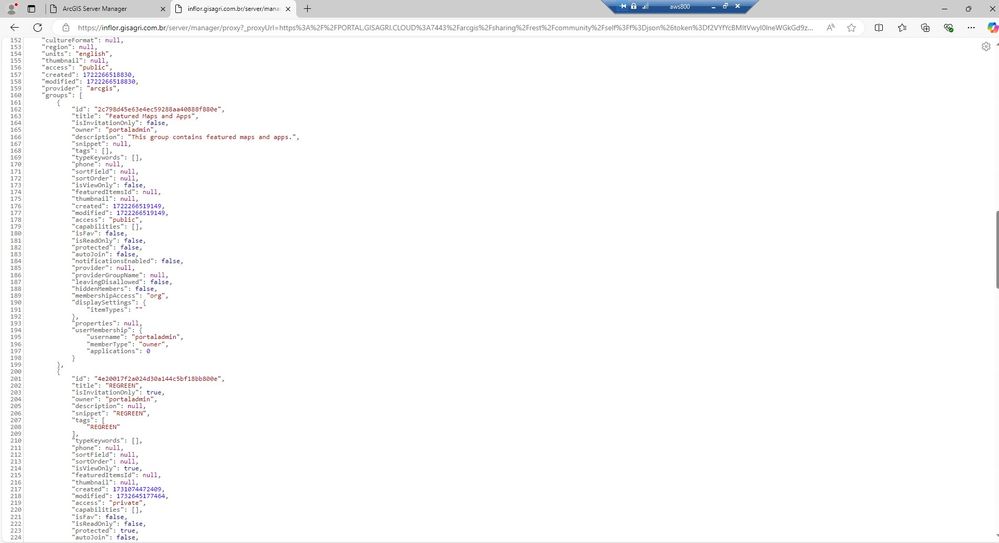View site information lock icon
Image resolution: width=999 pixels, height=543 pixels.
pos(66,28)
